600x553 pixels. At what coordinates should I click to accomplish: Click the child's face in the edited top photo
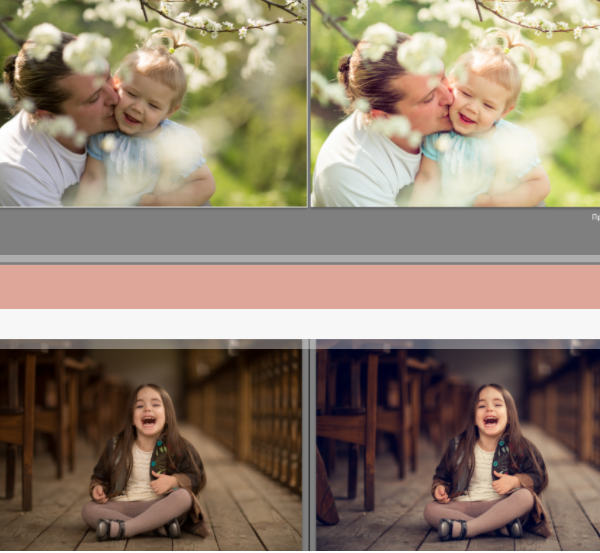478,100
